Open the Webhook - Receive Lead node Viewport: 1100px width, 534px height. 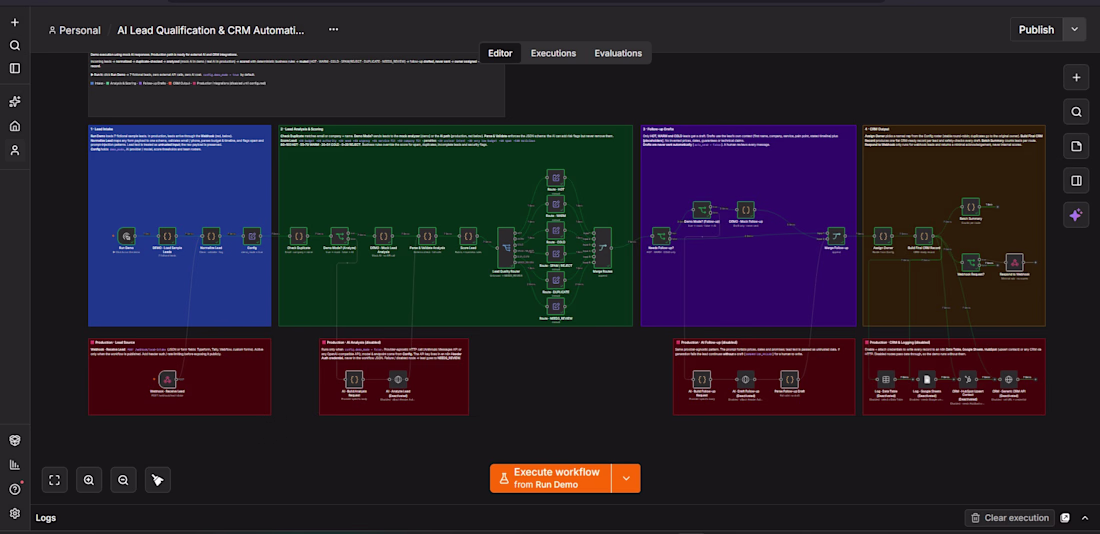(x=167, y=379)
